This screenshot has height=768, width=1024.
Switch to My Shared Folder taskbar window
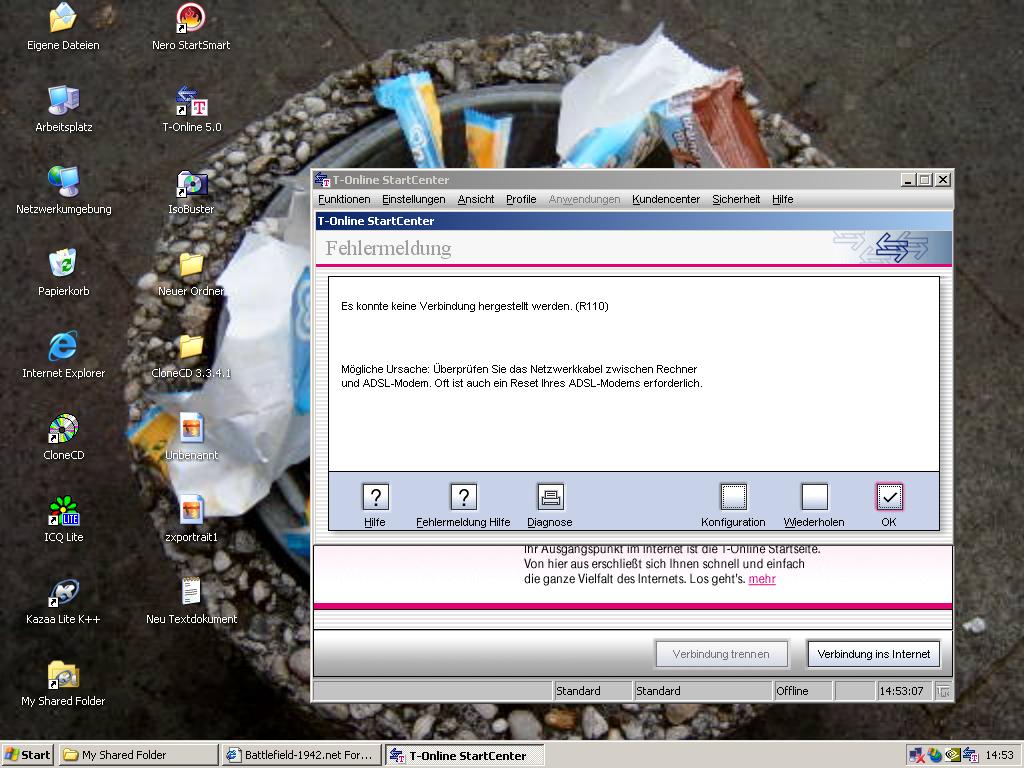point(139,755)
